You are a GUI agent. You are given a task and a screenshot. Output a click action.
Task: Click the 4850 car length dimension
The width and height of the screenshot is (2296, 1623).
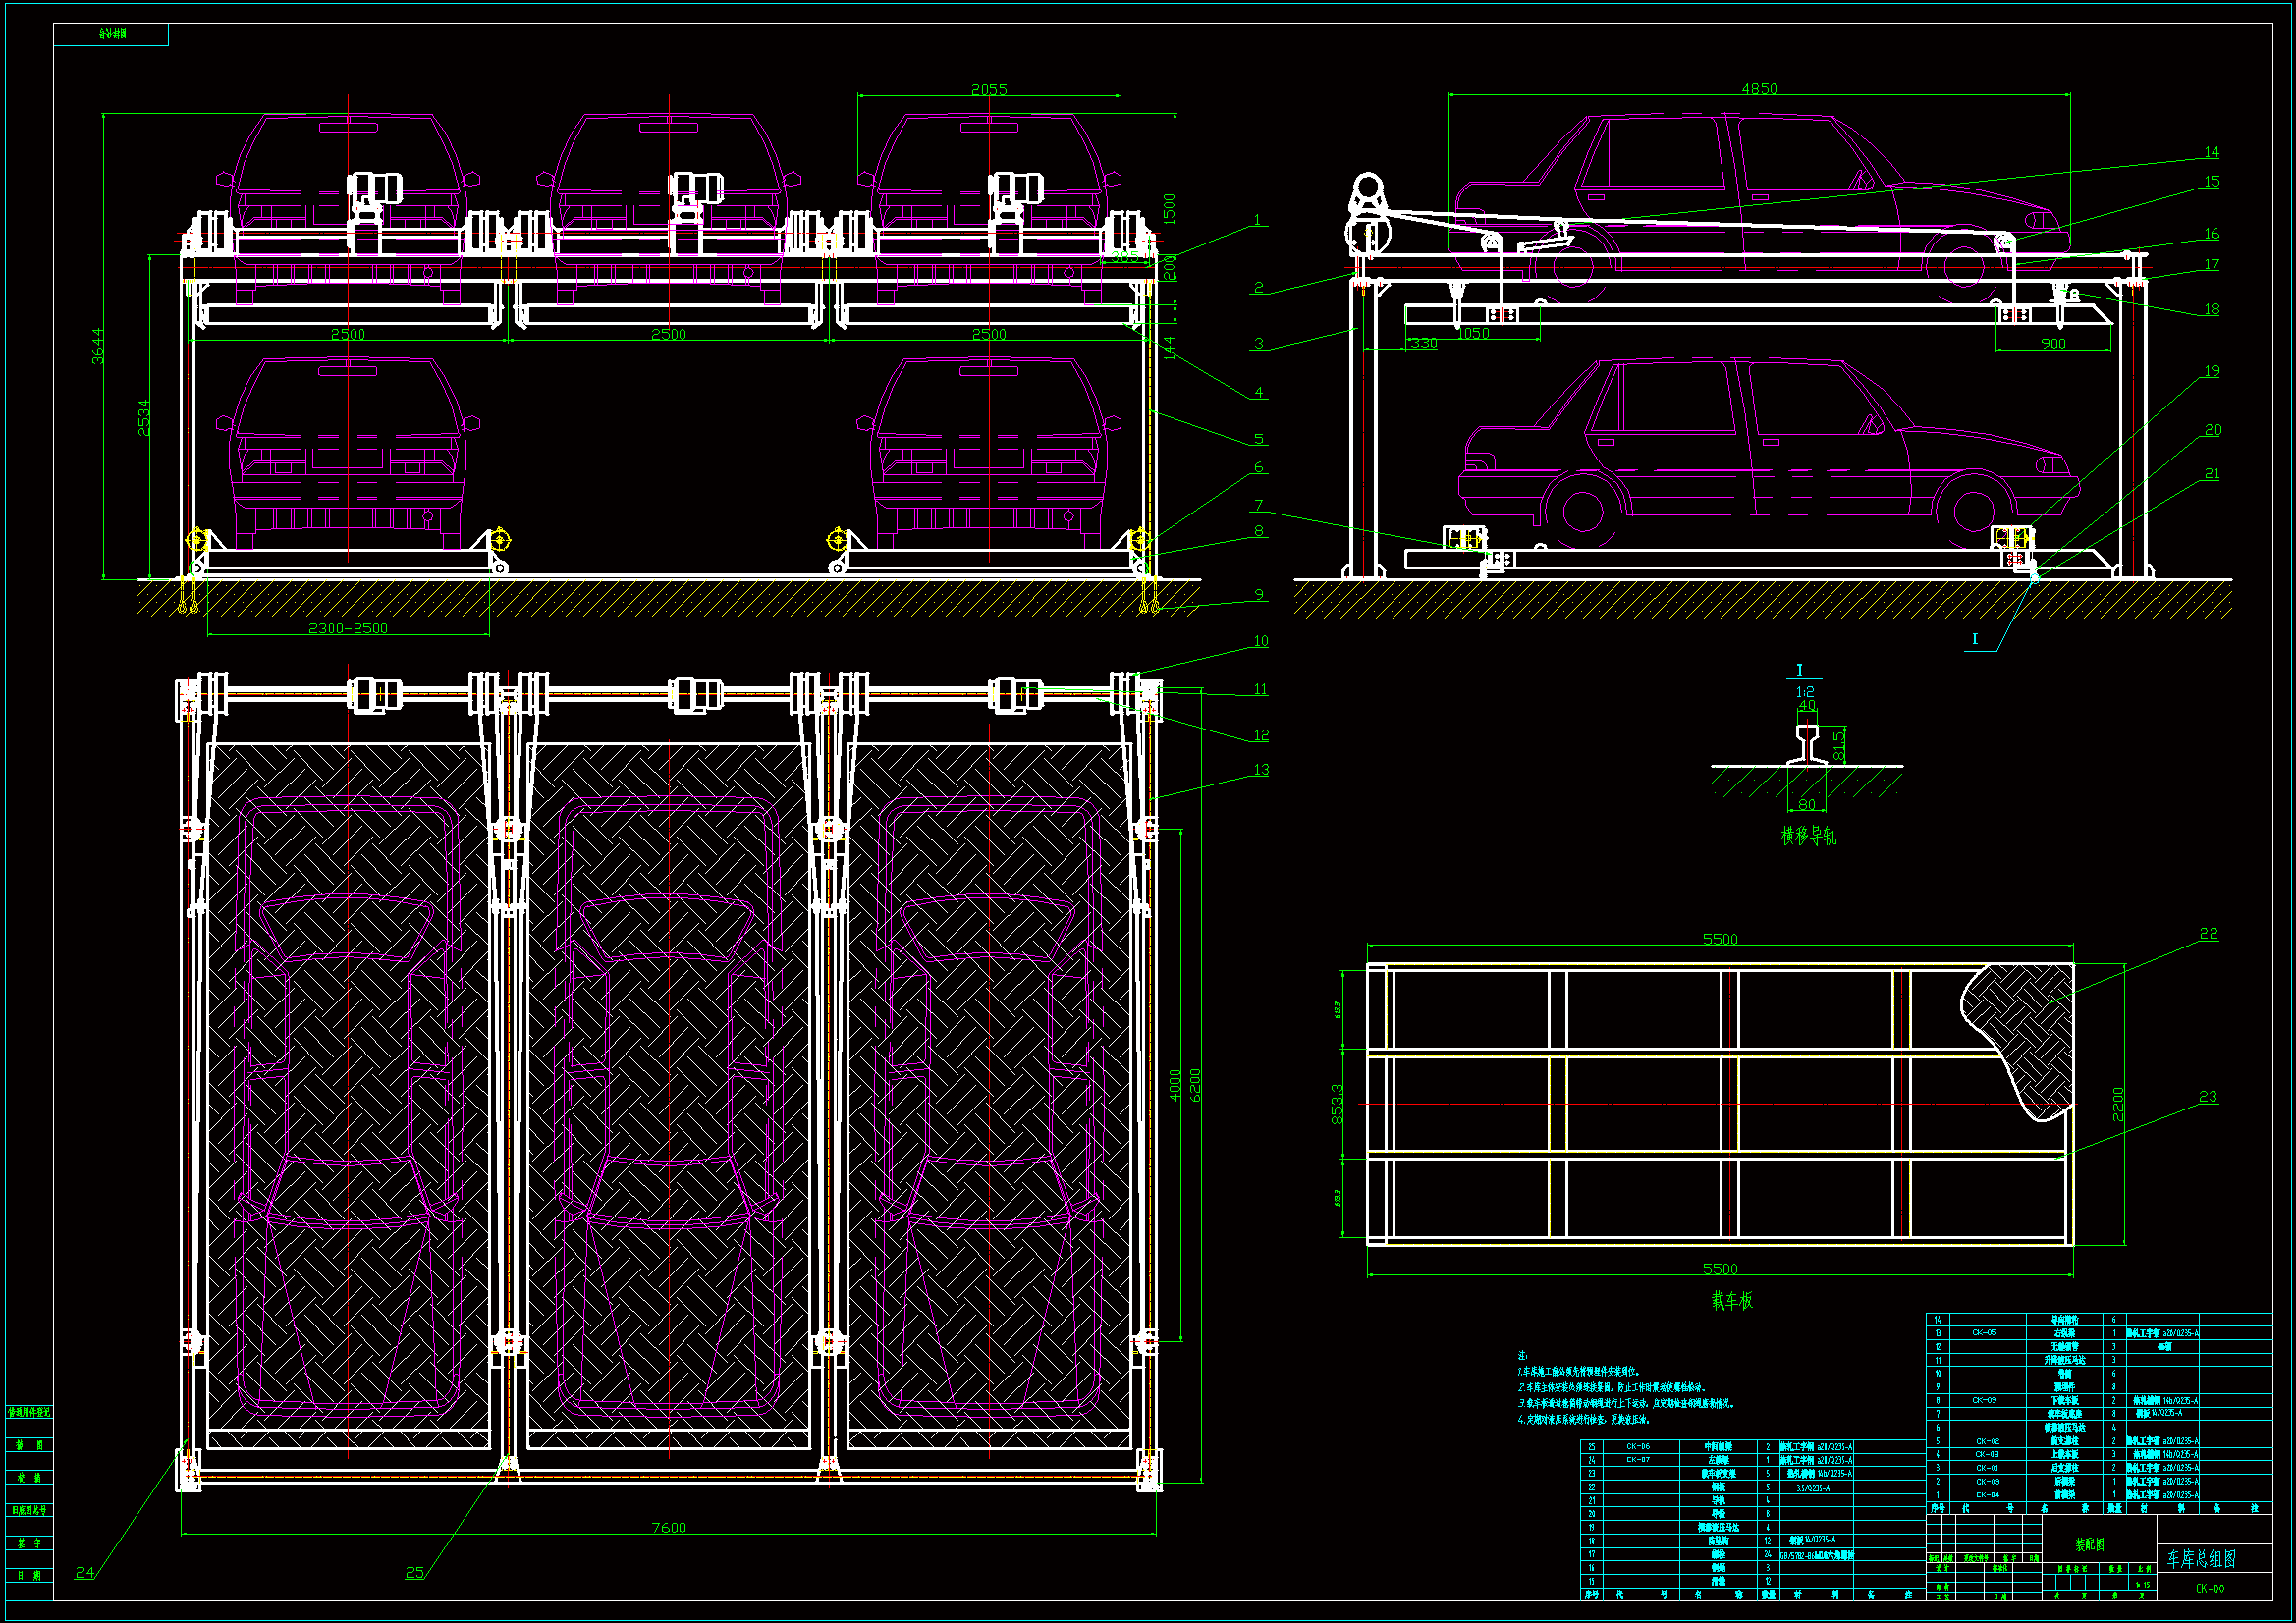1759,89
